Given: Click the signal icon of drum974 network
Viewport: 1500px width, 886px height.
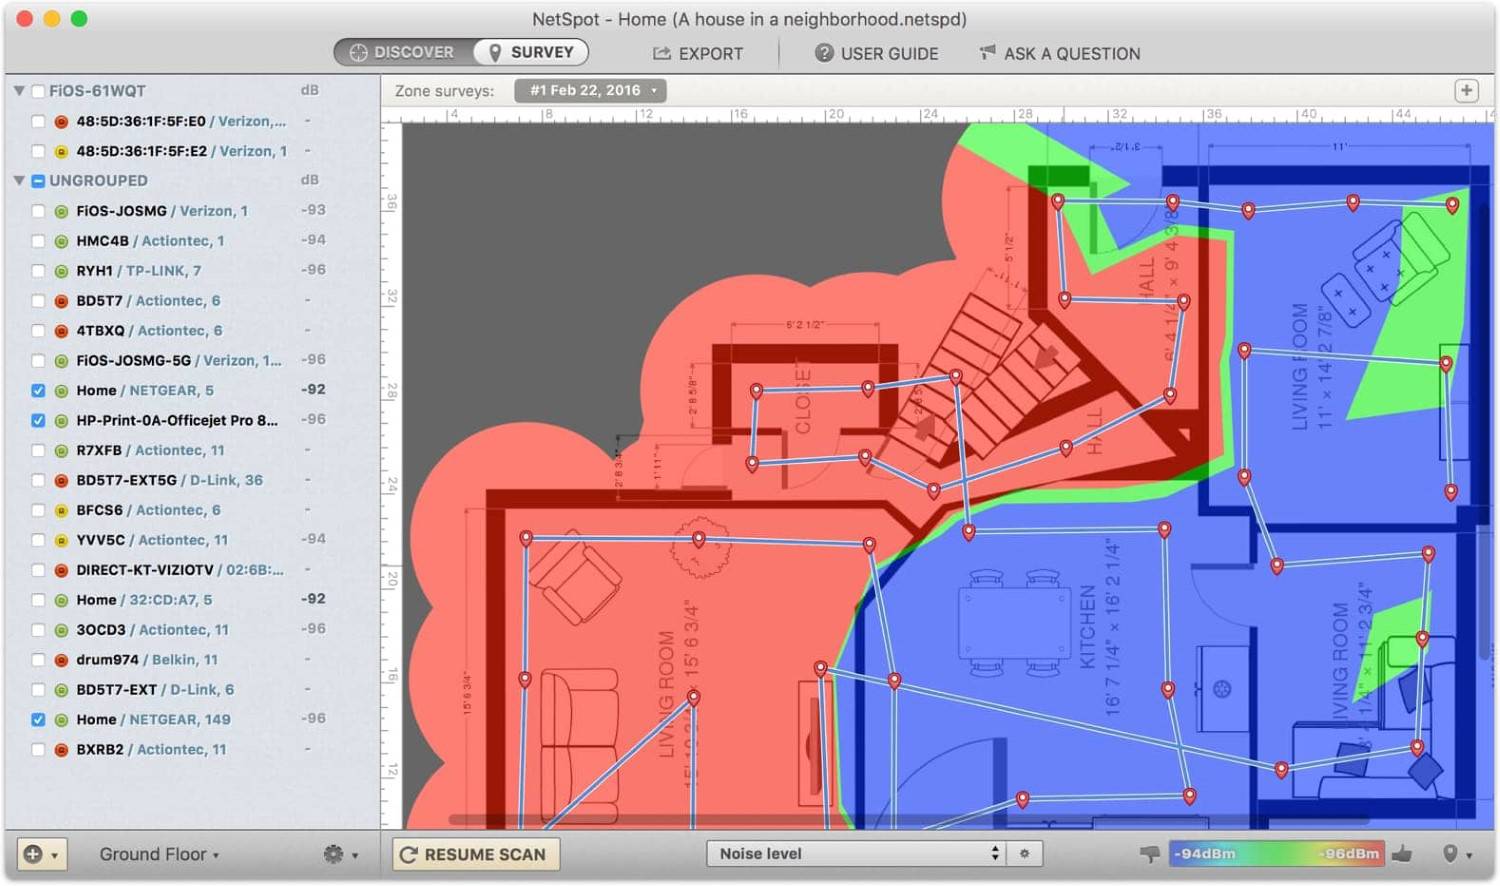Looking at the screenshot, I should [61, 660].
